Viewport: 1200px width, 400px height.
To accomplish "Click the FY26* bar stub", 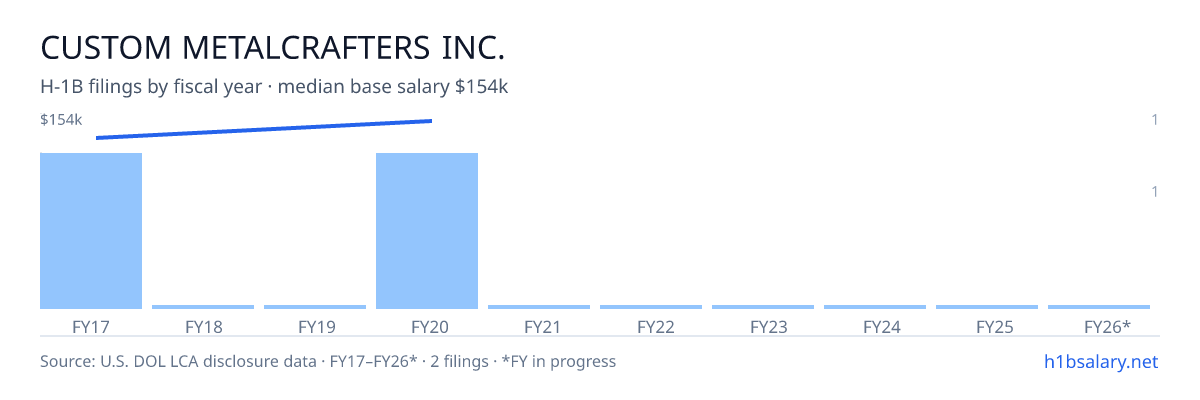I will [x=1099, y=307].
